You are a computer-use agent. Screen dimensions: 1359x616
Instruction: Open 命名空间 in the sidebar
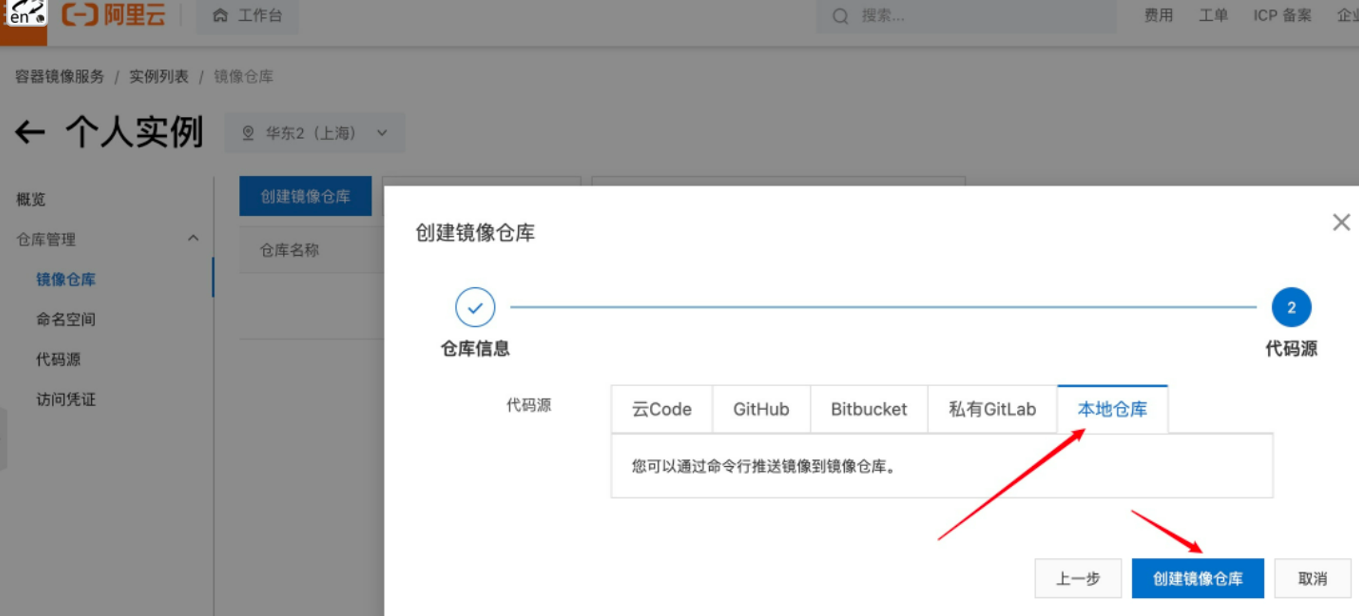coord(66,319)
